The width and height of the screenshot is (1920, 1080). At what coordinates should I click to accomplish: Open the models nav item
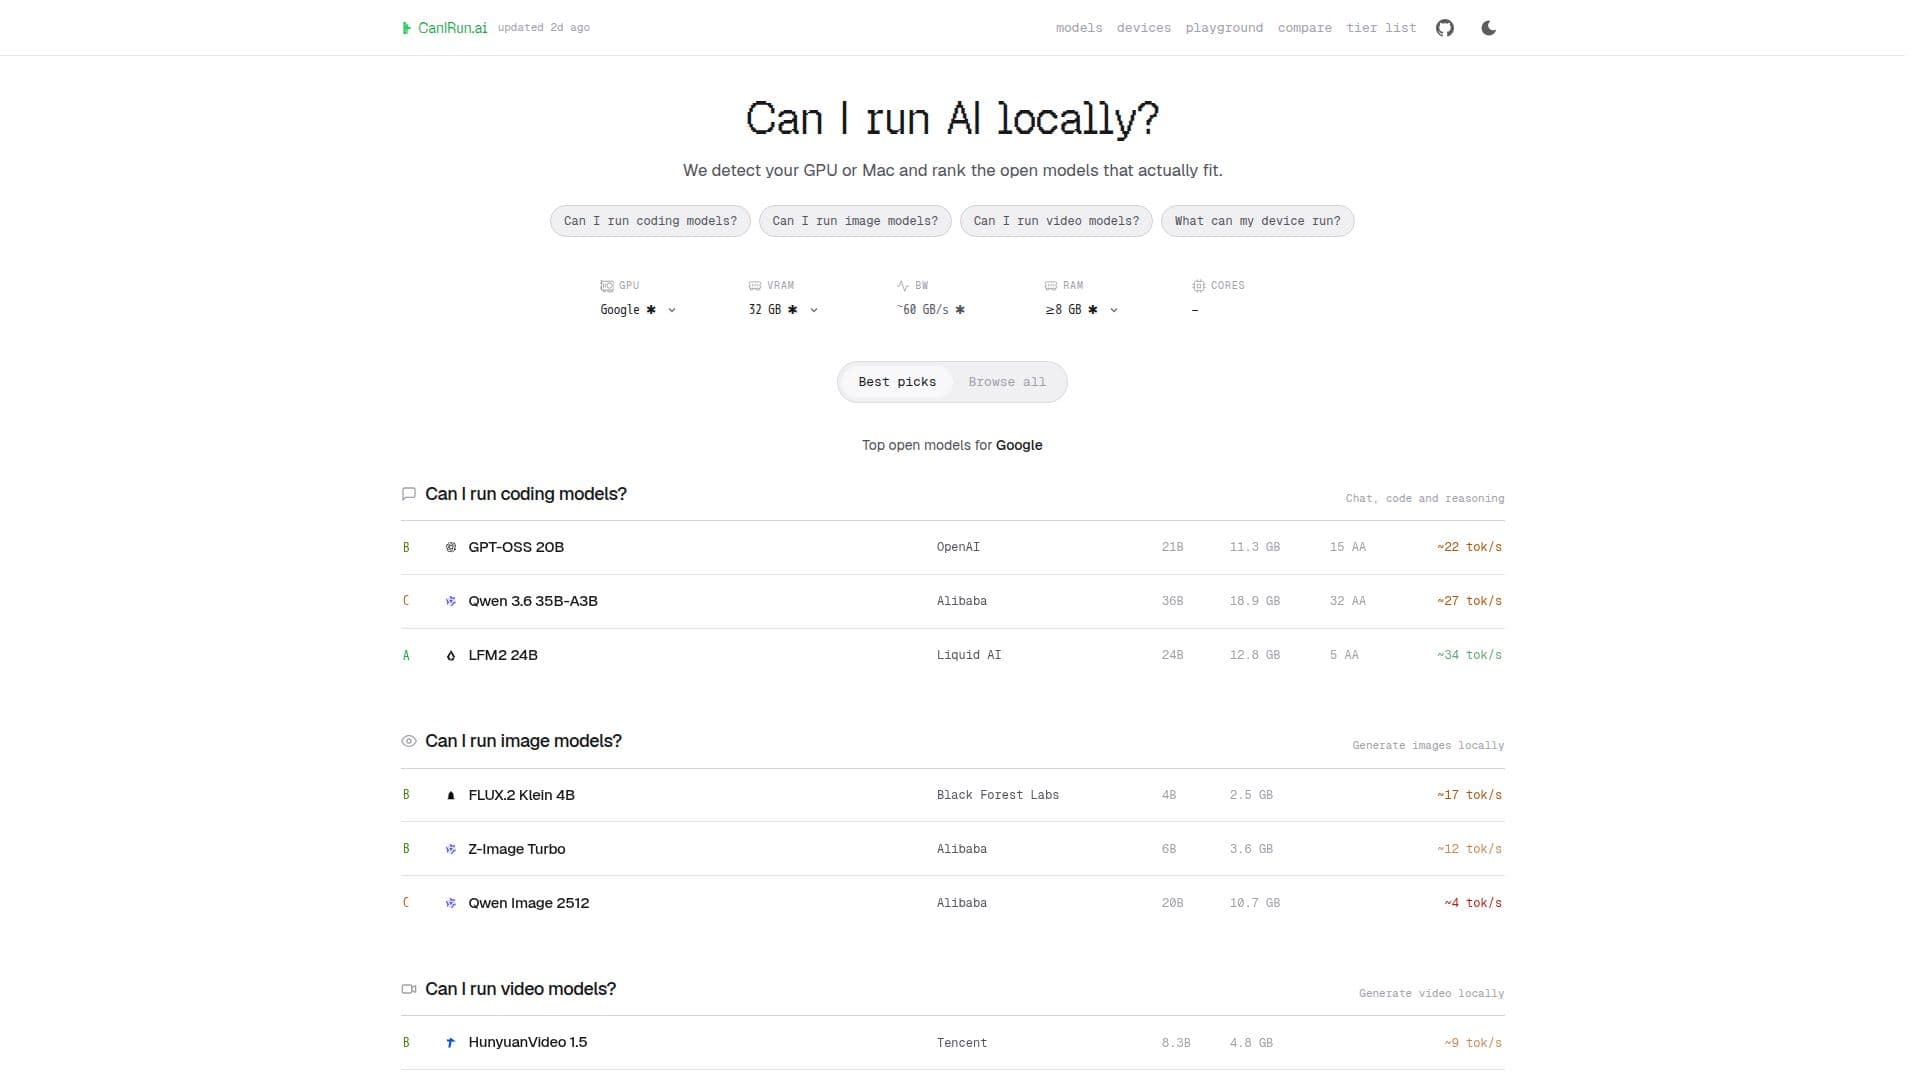click(1079, 28)
